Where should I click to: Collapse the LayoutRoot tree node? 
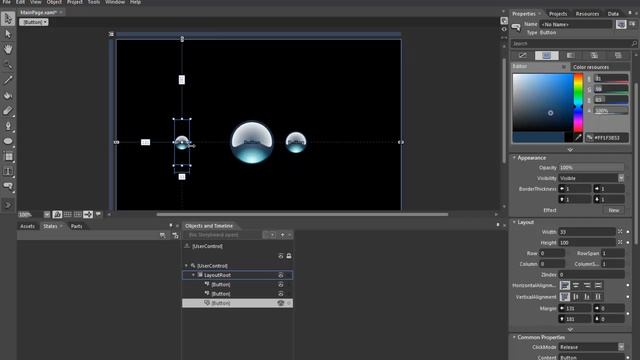point(193,275)
